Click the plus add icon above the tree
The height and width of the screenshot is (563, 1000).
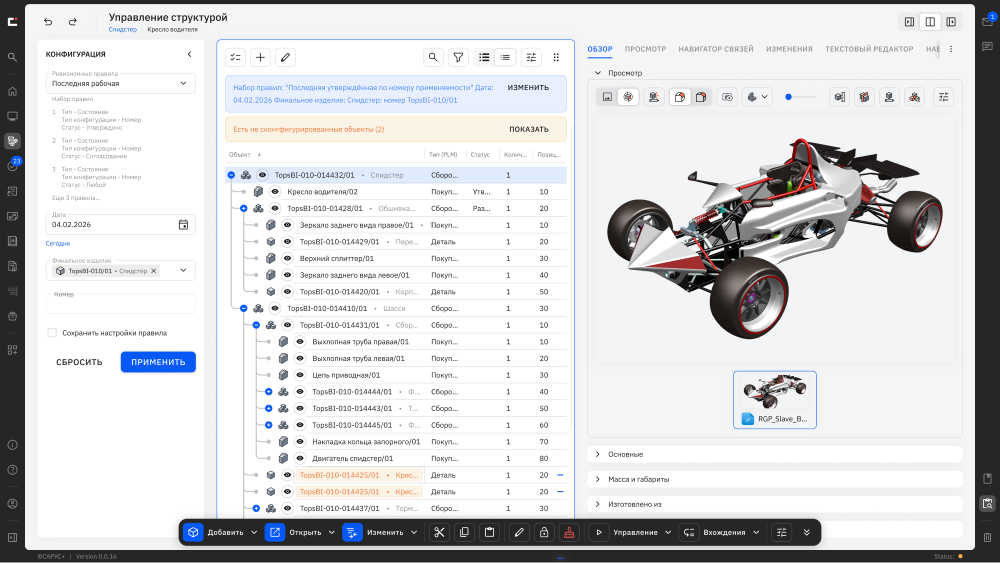260,57
